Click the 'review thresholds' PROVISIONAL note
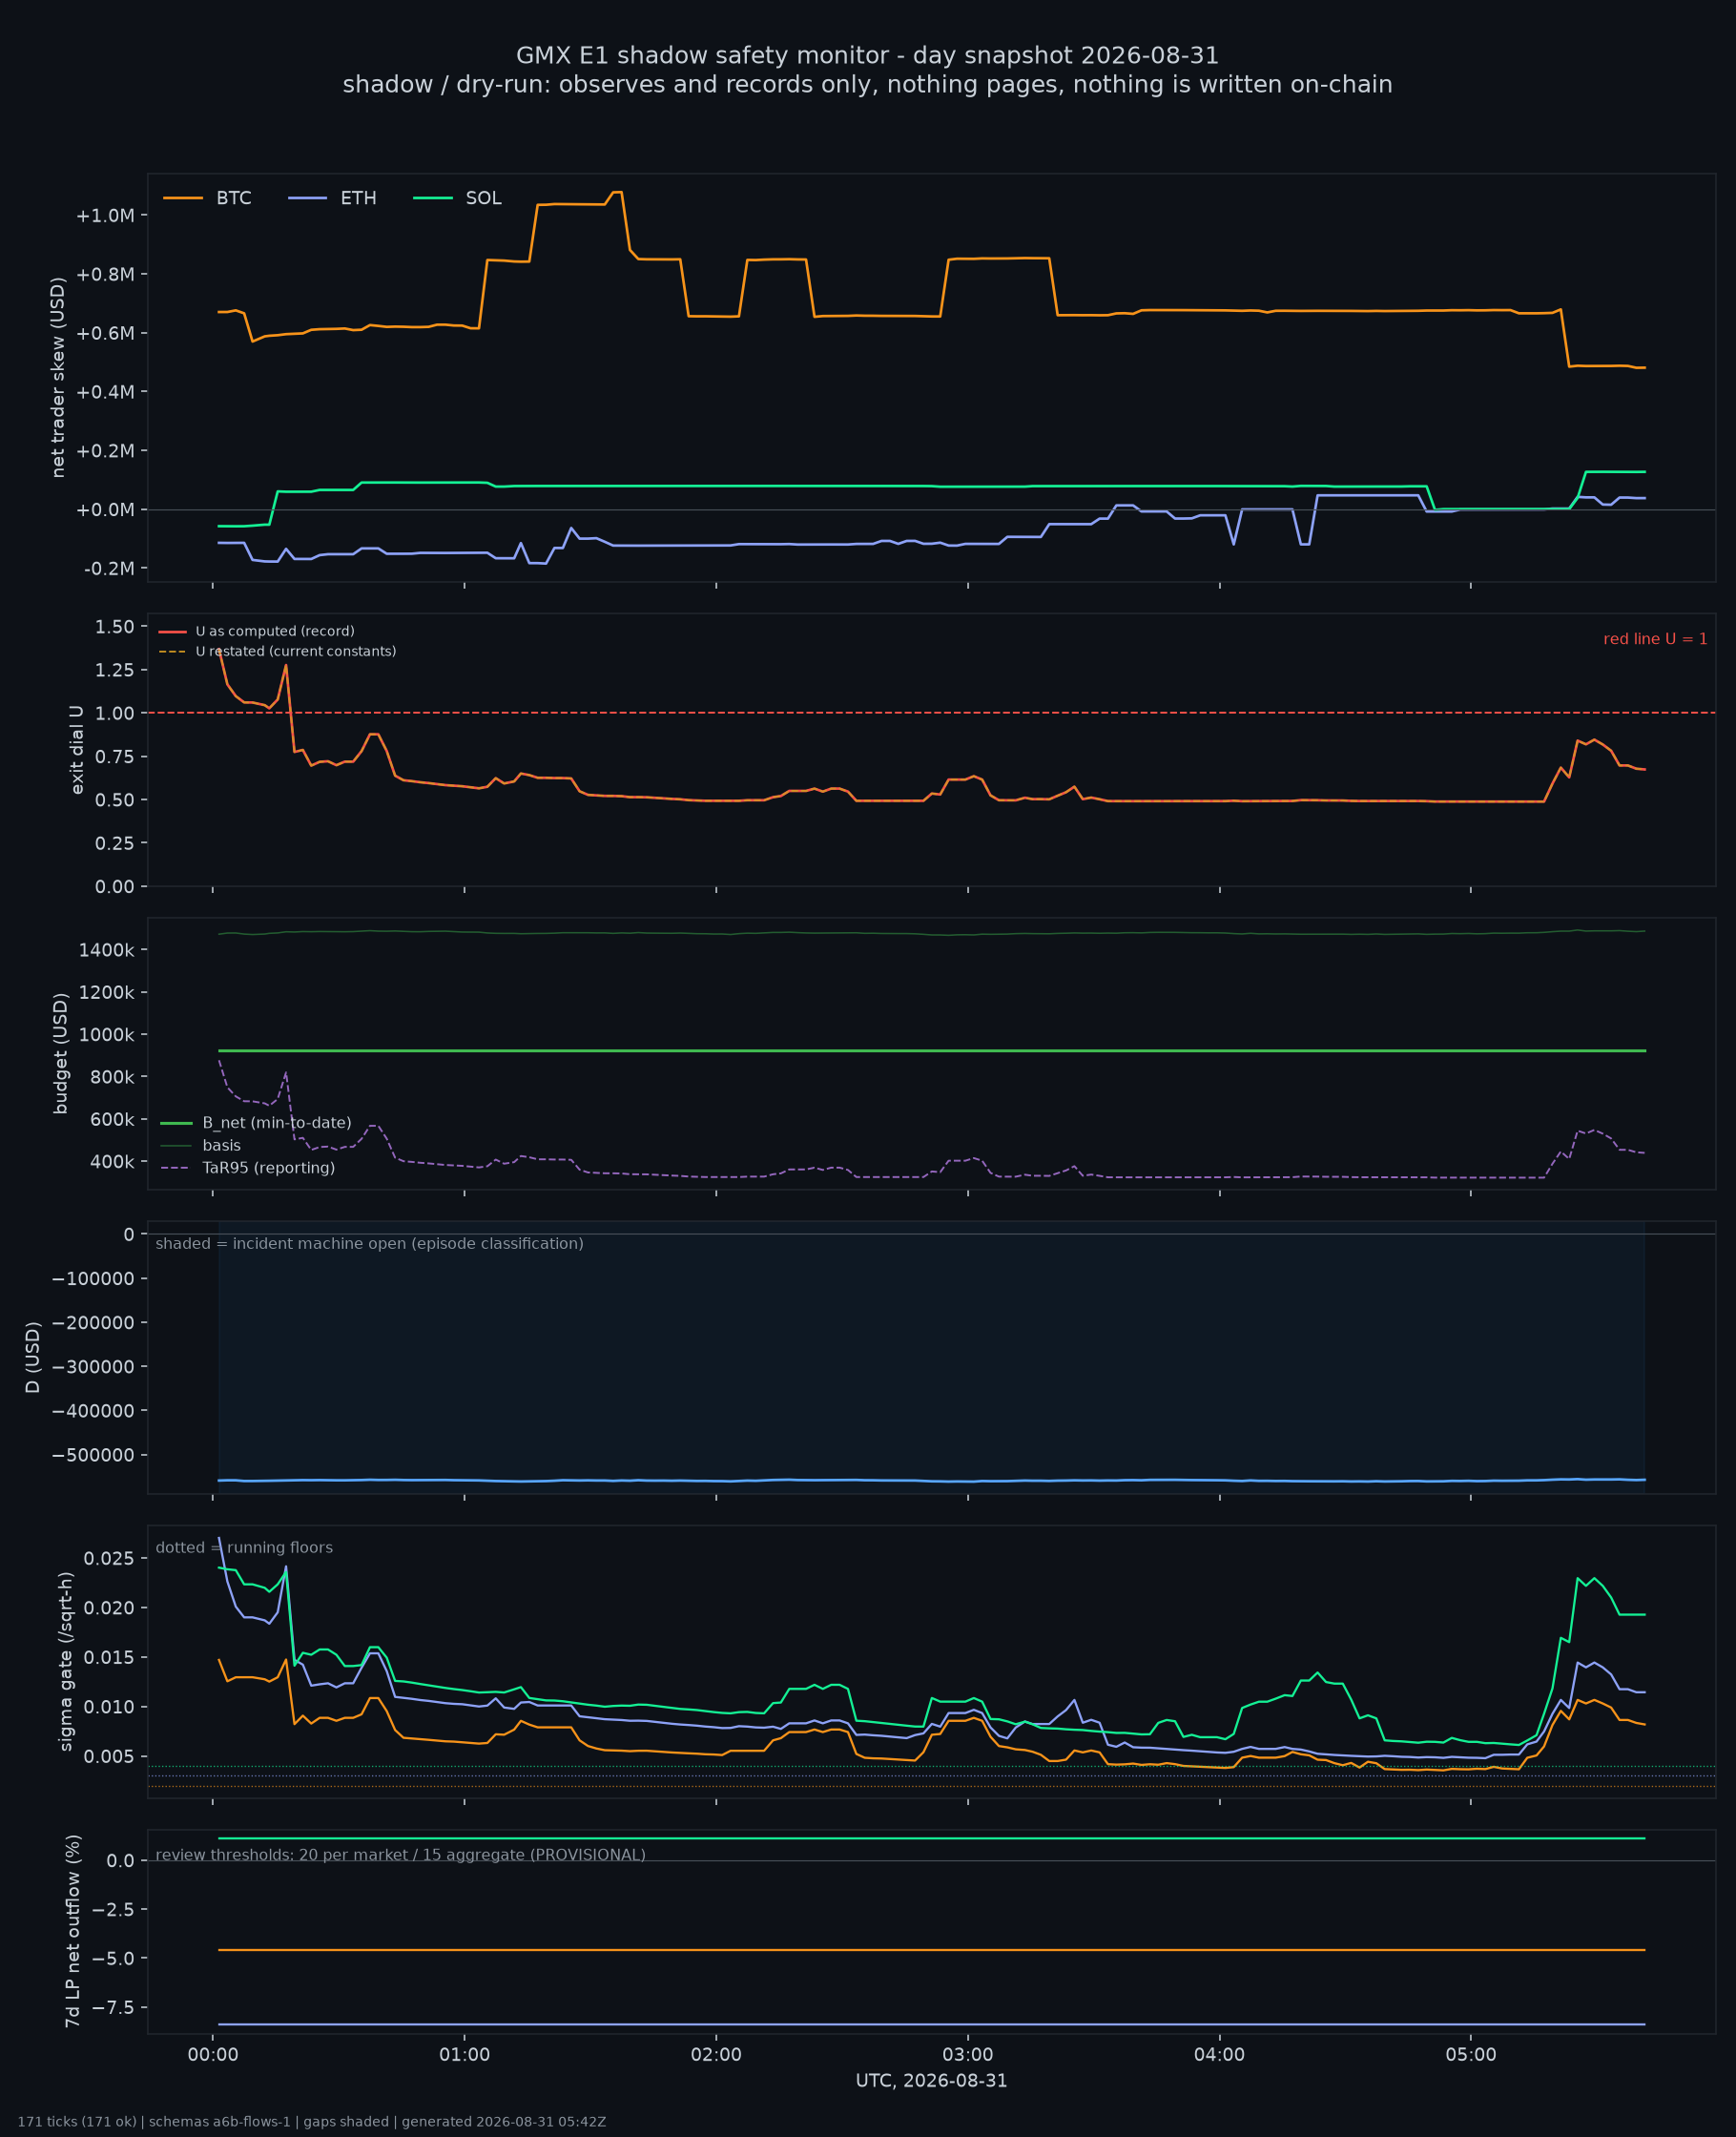This screenshot has width=1736, height=2137. click(401, 1855)
